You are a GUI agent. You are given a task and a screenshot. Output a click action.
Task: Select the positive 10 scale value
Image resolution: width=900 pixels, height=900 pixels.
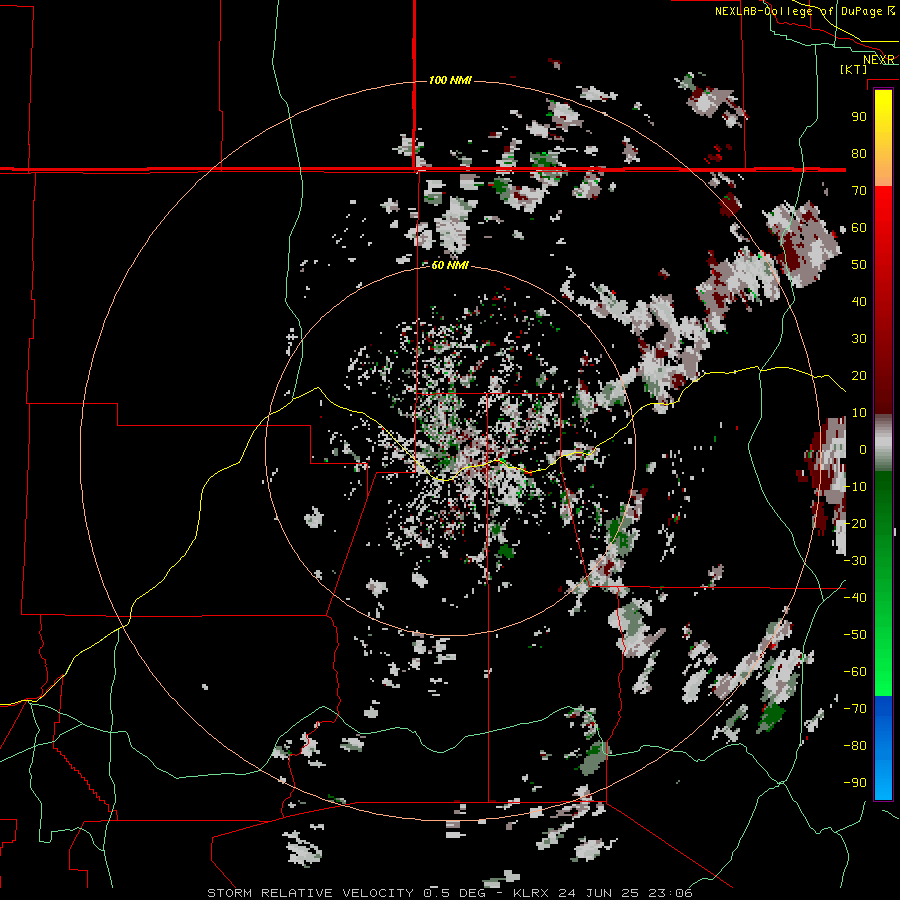tap(859, 413)
